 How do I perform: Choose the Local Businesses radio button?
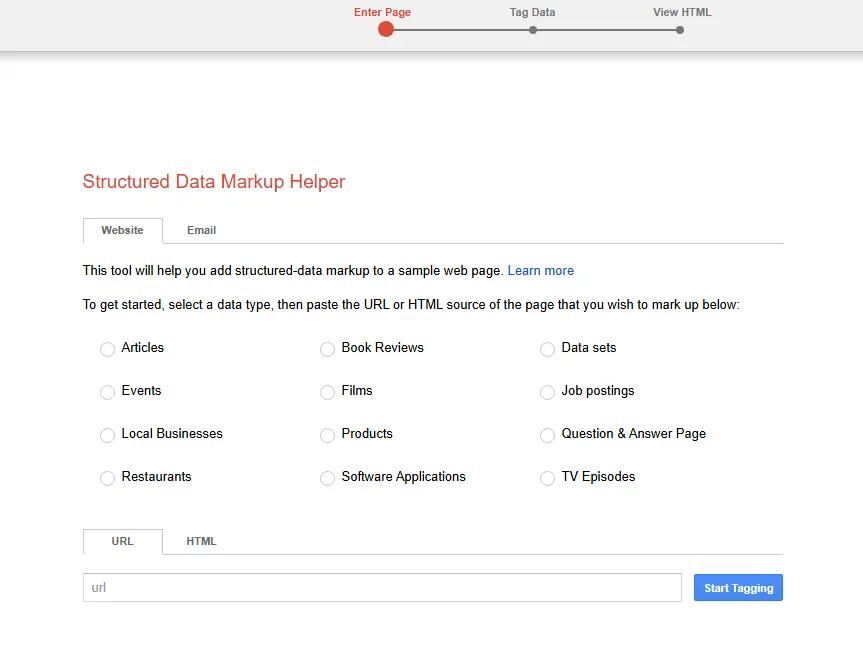(x=107, y=435)
